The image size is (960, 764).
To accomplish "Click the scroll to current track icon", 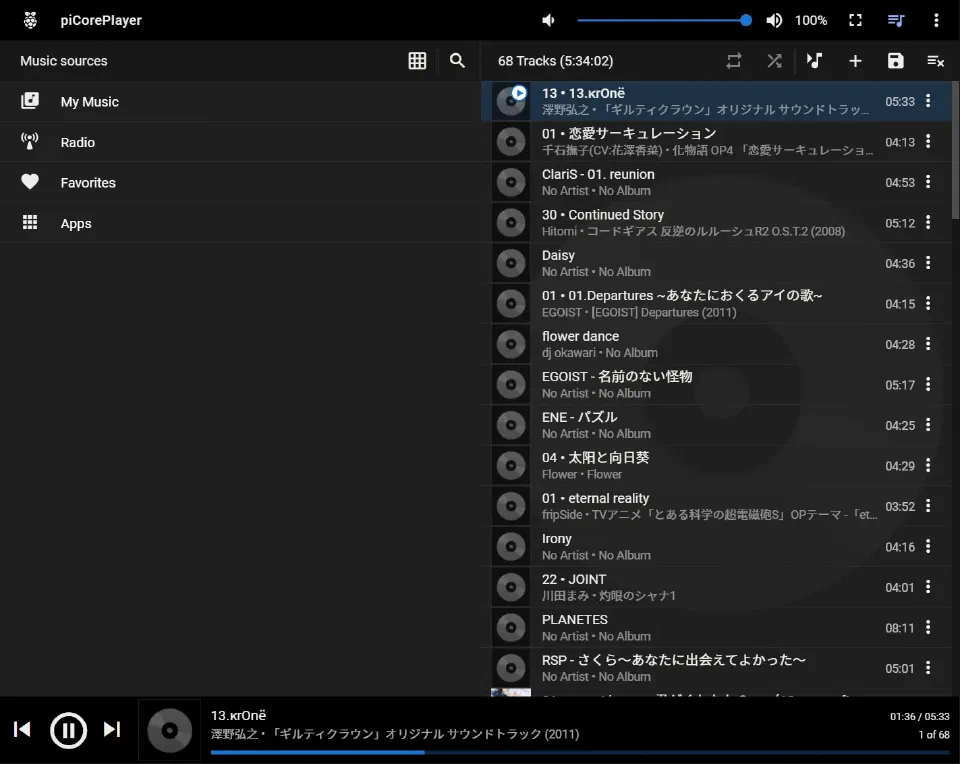I will pos(814,61).
